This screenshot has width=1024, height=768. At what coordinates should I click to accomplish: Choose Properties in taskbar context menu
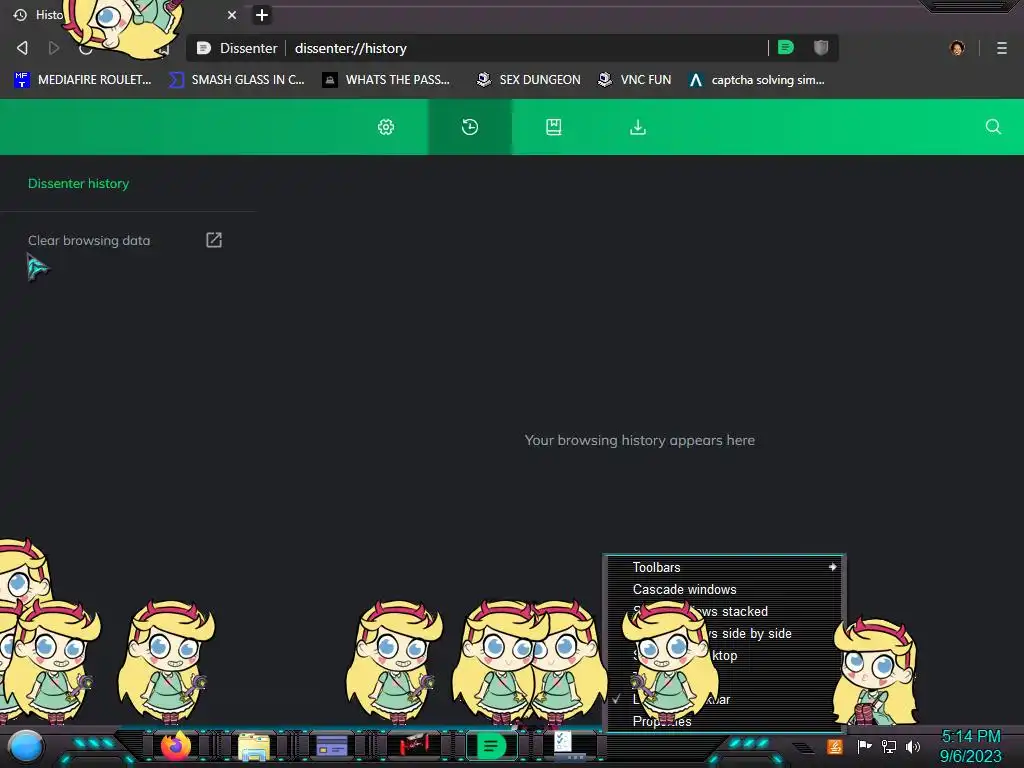point(726,721)
